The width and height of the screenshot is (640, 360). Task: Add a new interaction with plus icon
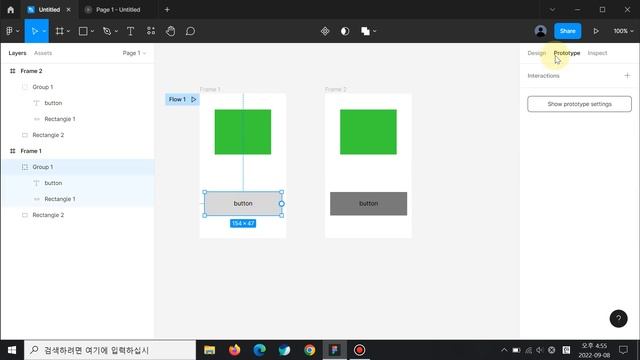click(x=627, y=76)
